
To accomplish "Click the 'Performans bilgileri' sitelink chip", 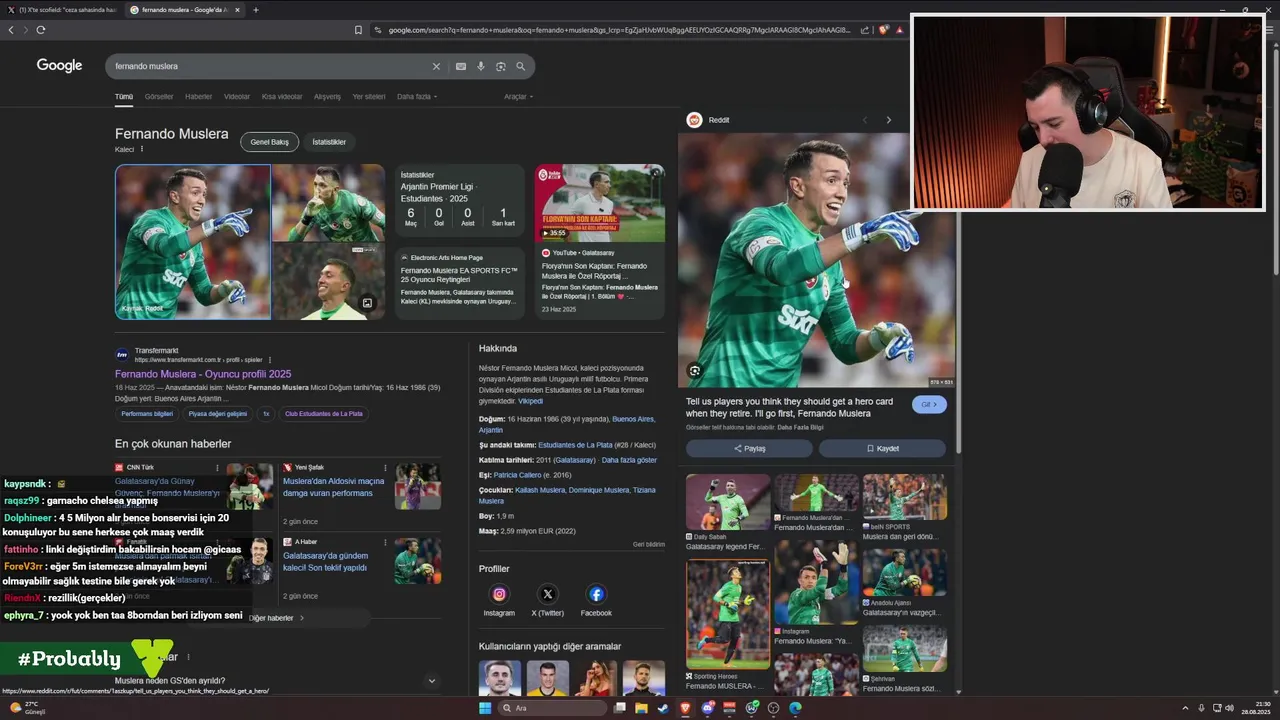I will pyautogui.click(x=147, y=413).
